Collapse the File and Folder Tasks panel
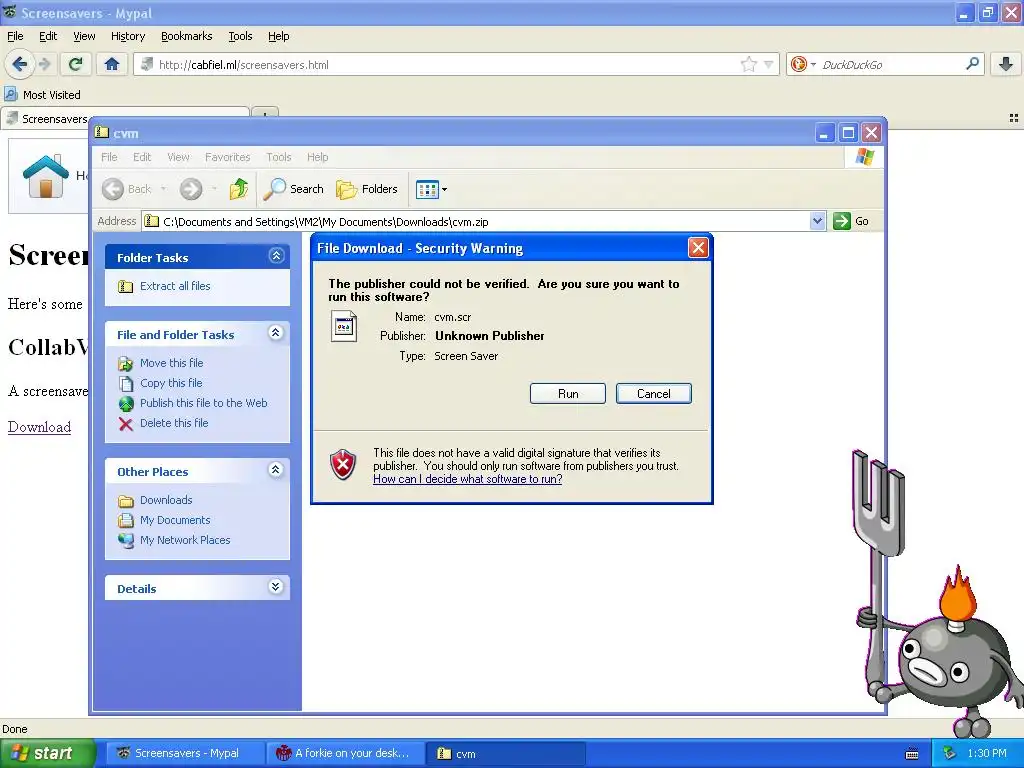The height and width of the screenshot is (768, 1024). [276, 333]
